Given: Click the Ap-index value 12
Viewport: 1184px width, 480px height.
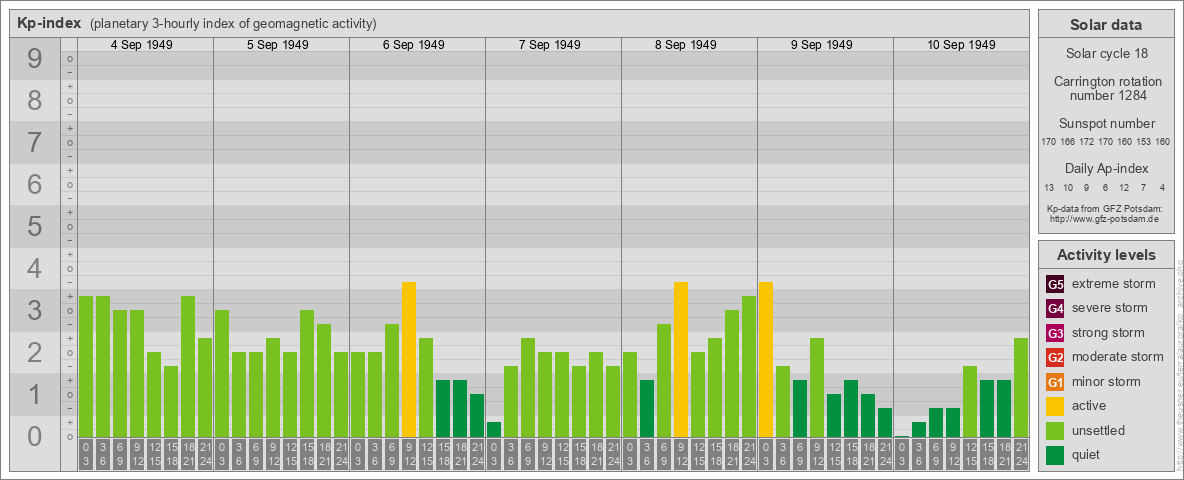Looking at the screenshot, I should point(1124,187).
